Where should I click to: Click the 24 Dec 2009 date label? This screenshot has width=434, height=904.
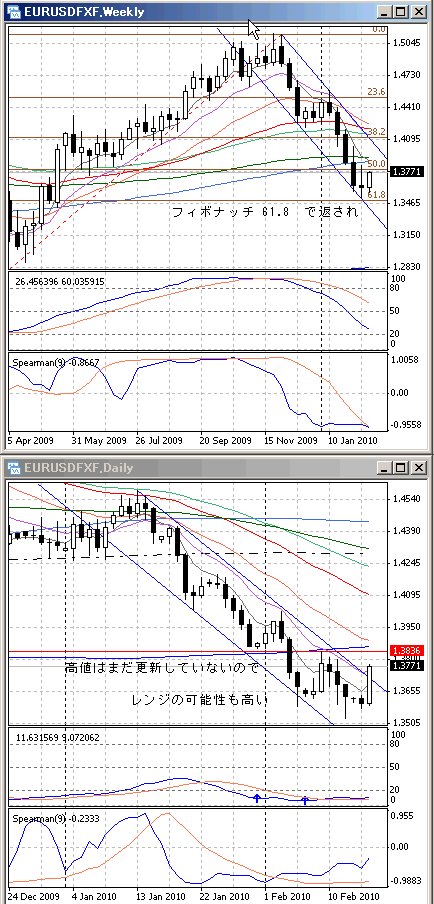[x=33, y=897]
